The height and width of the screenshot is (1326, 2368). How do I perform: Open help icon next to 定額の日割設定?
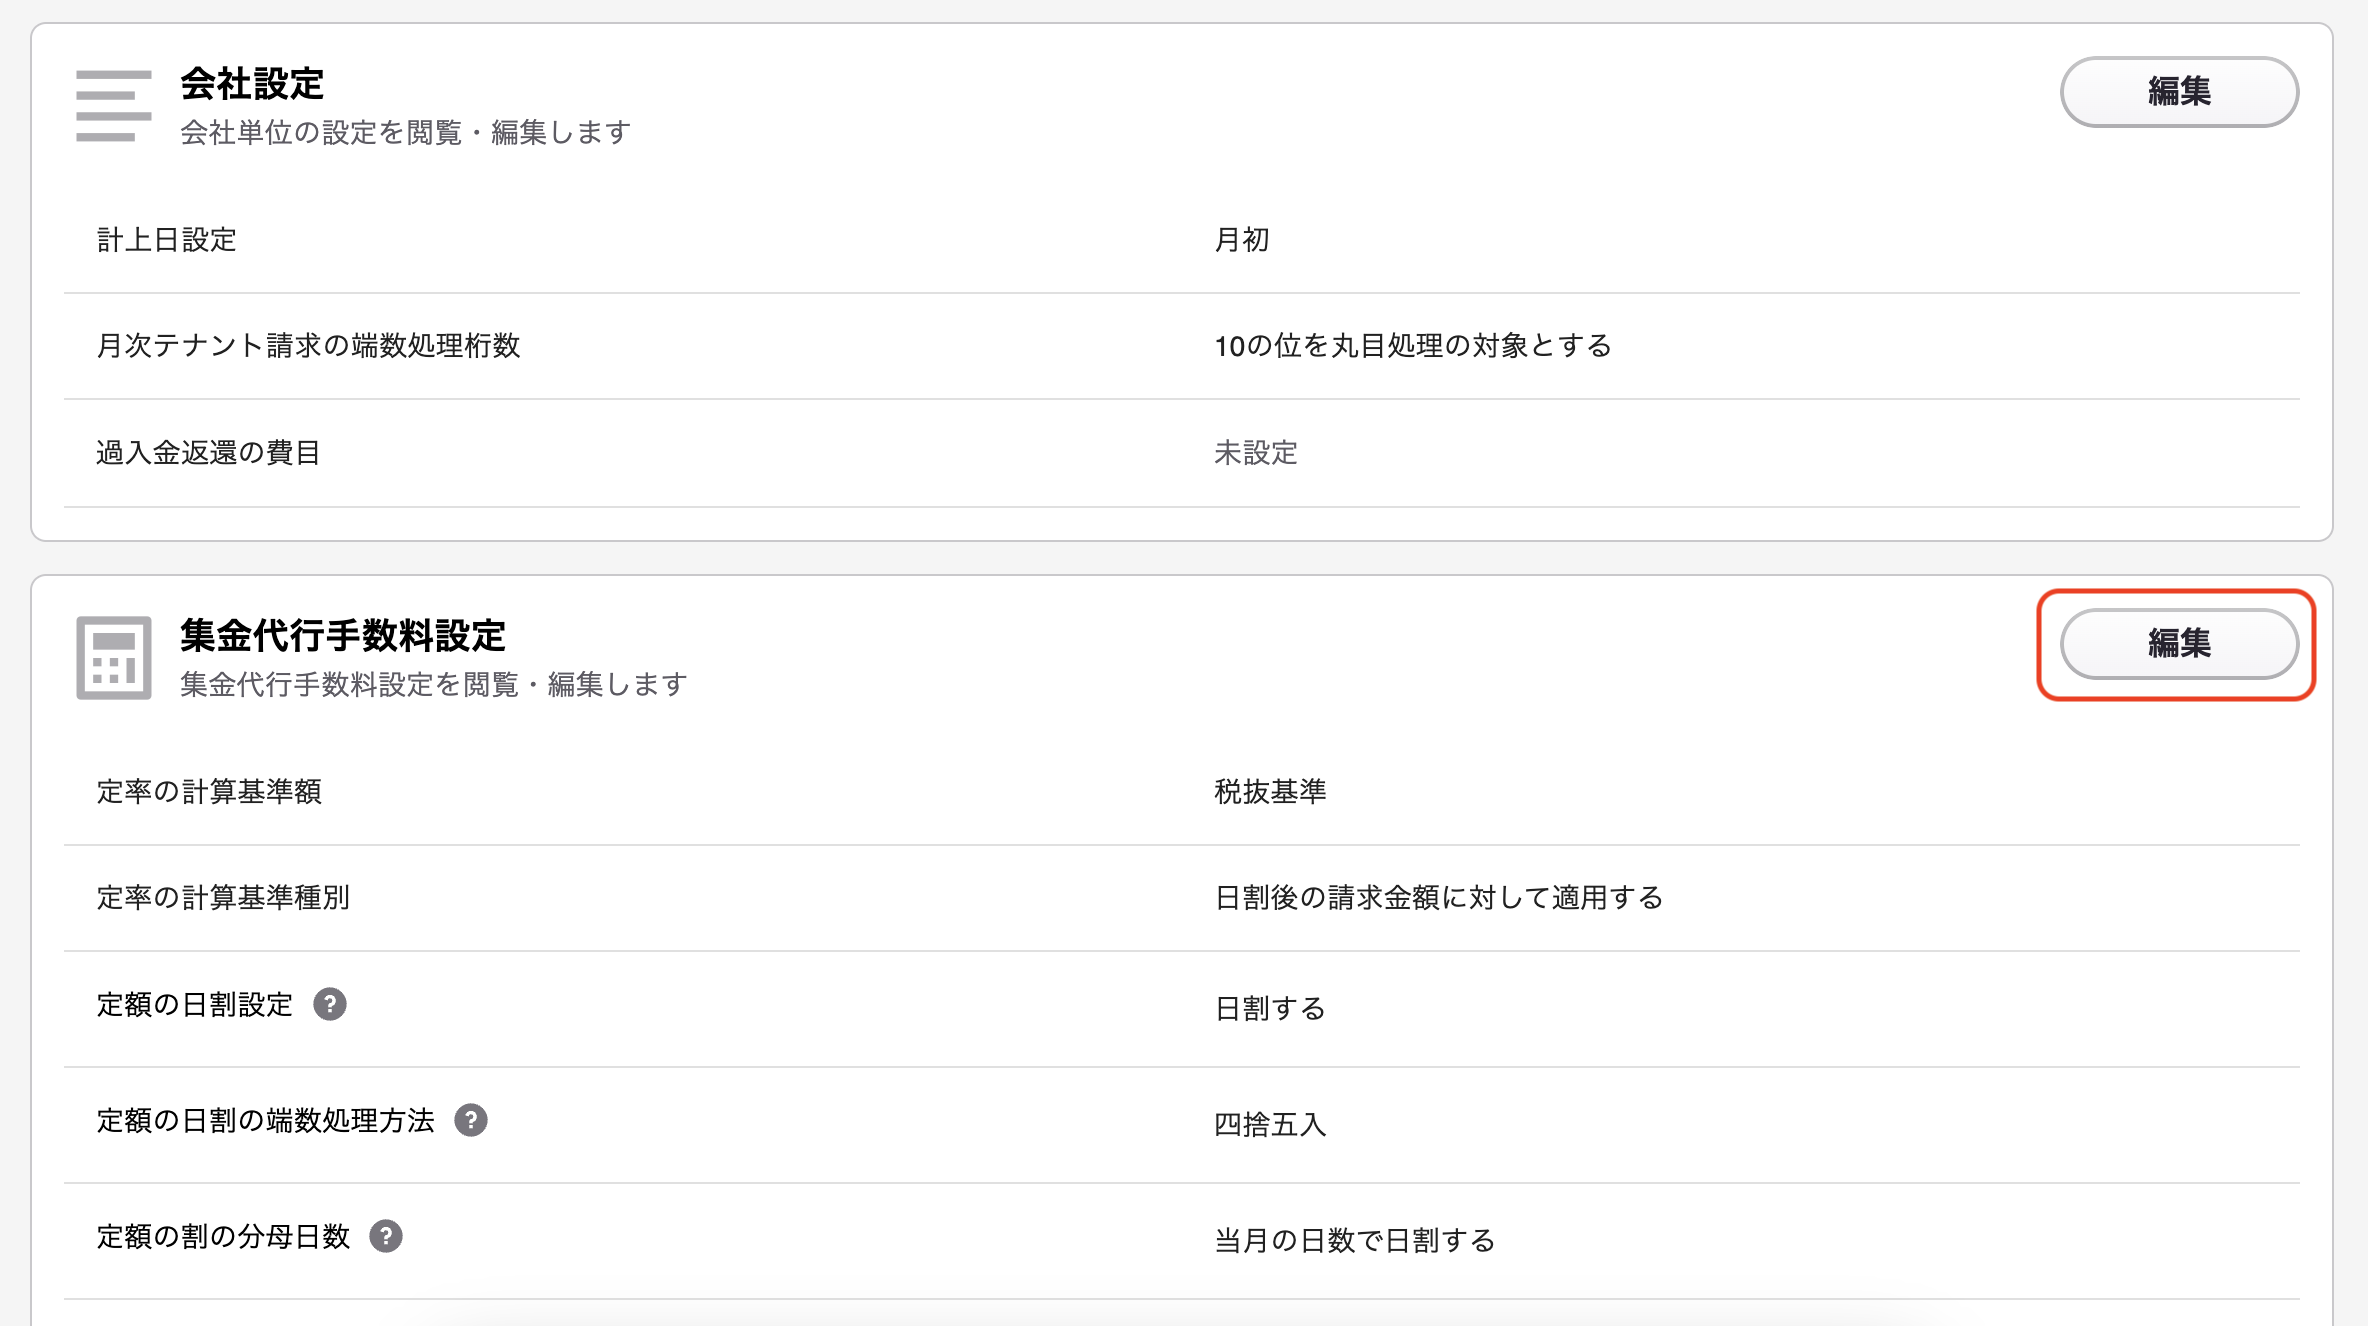[x=330, y=1004]
